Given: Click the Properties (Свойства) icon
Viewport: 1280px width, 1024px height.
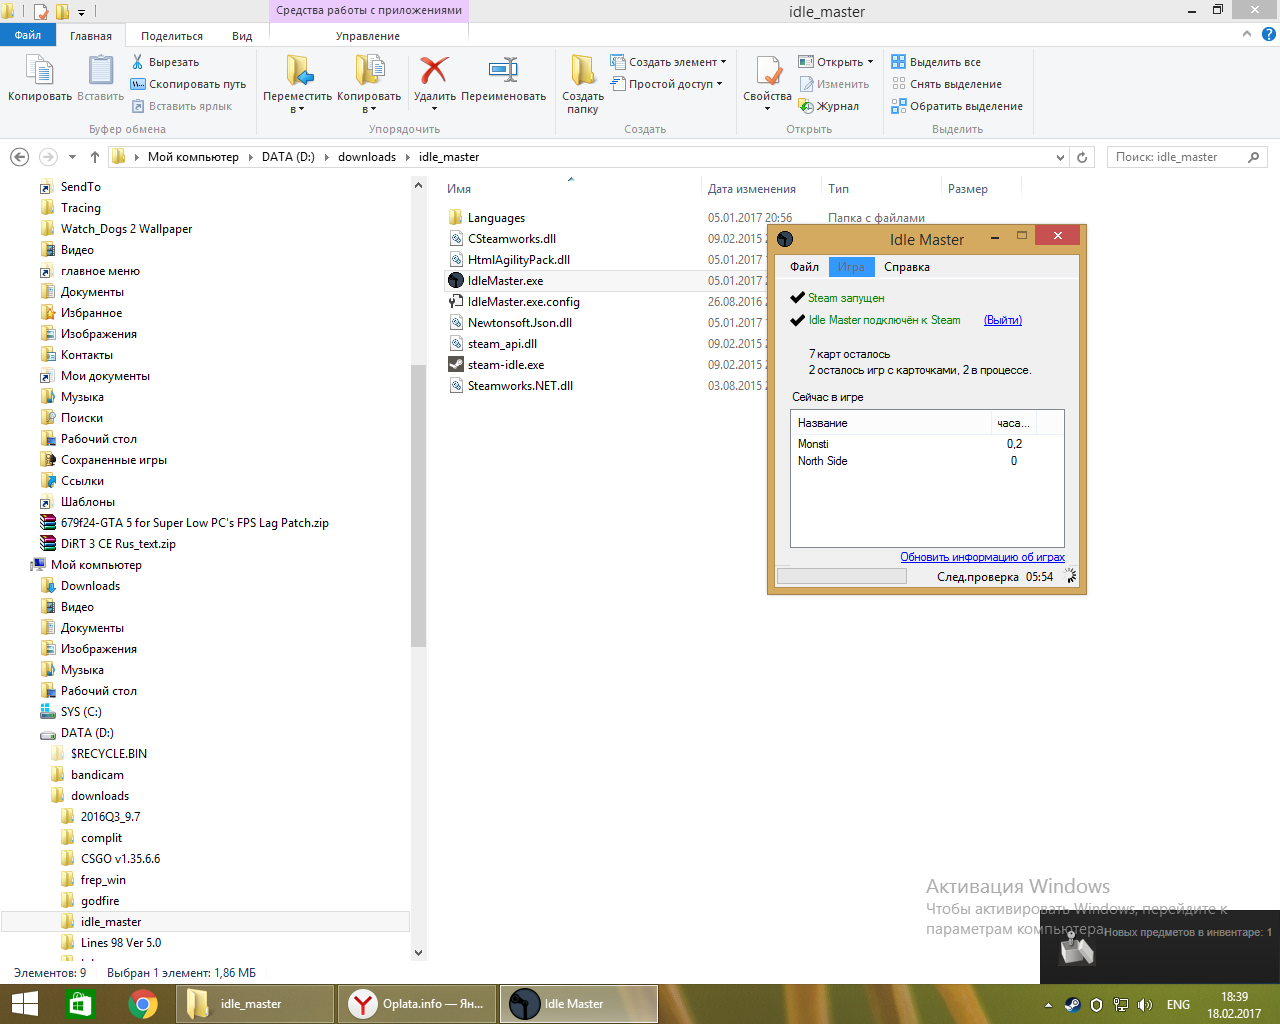Looking at the screenshot, I should tap(767, 72).
